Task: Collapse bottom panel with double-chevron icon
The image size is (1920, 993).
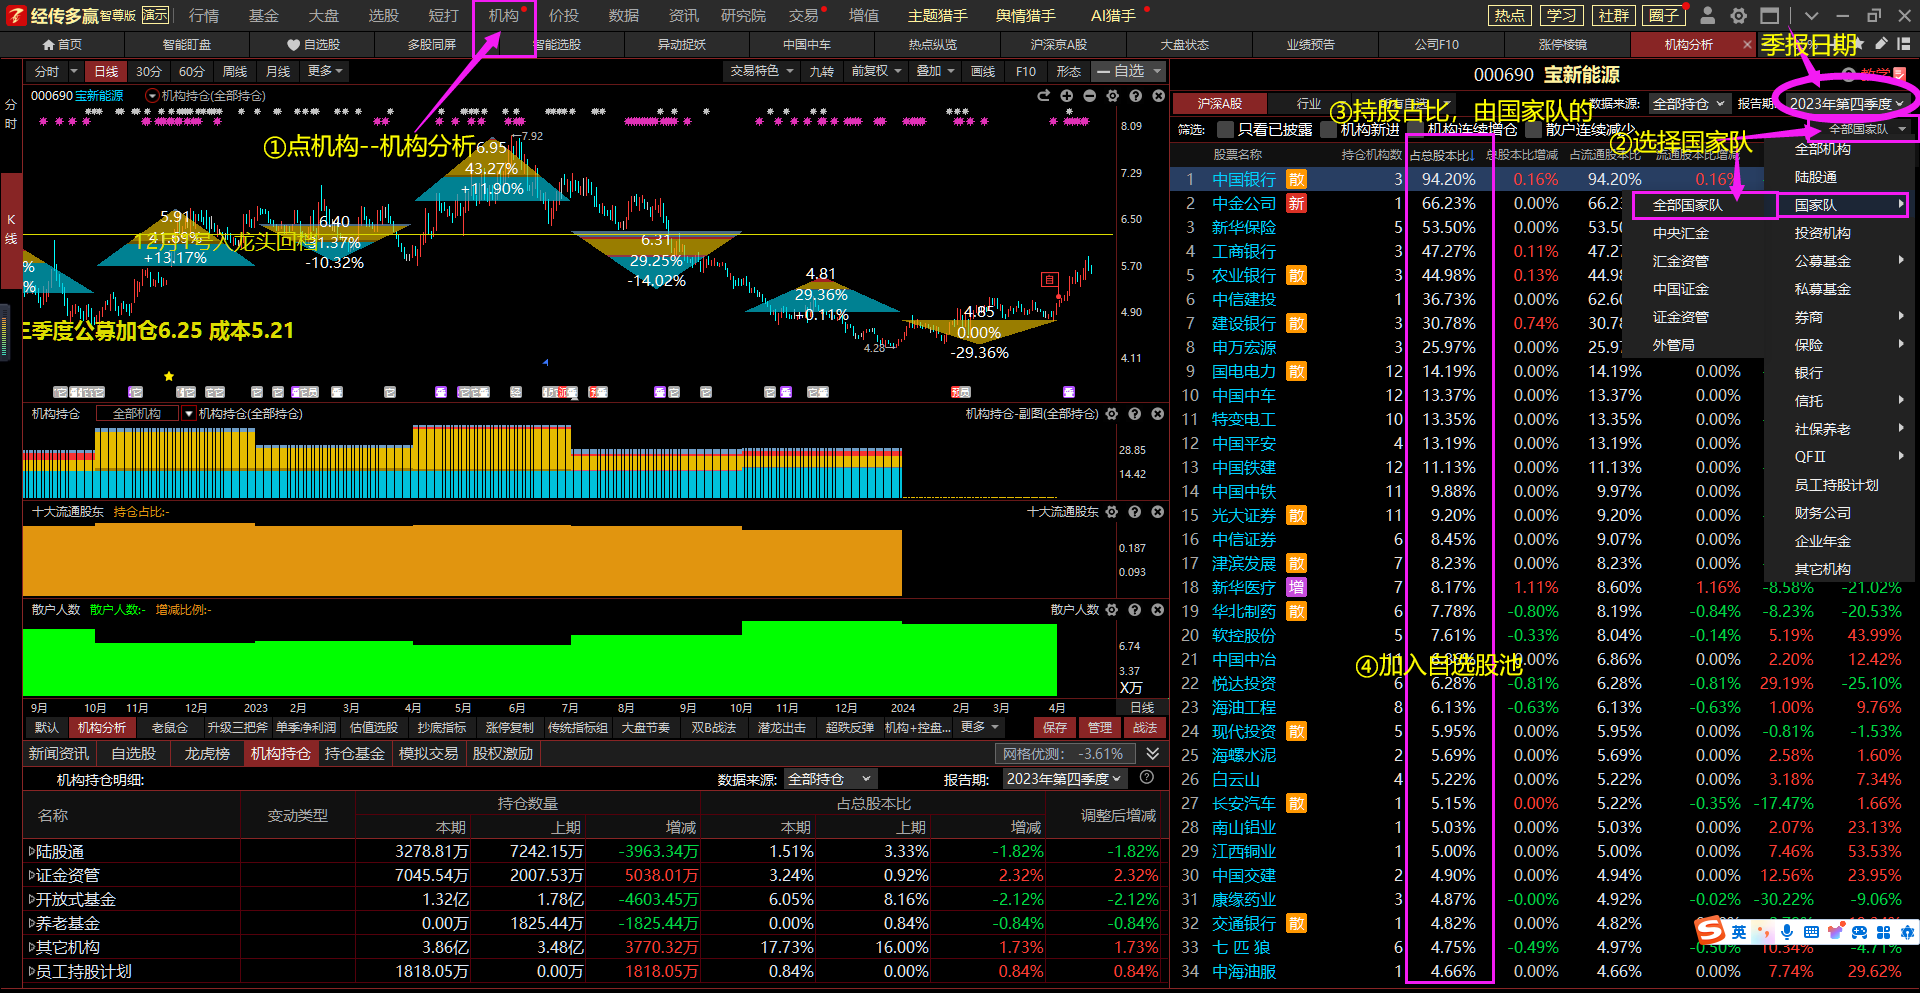Action: [1153, 754]
